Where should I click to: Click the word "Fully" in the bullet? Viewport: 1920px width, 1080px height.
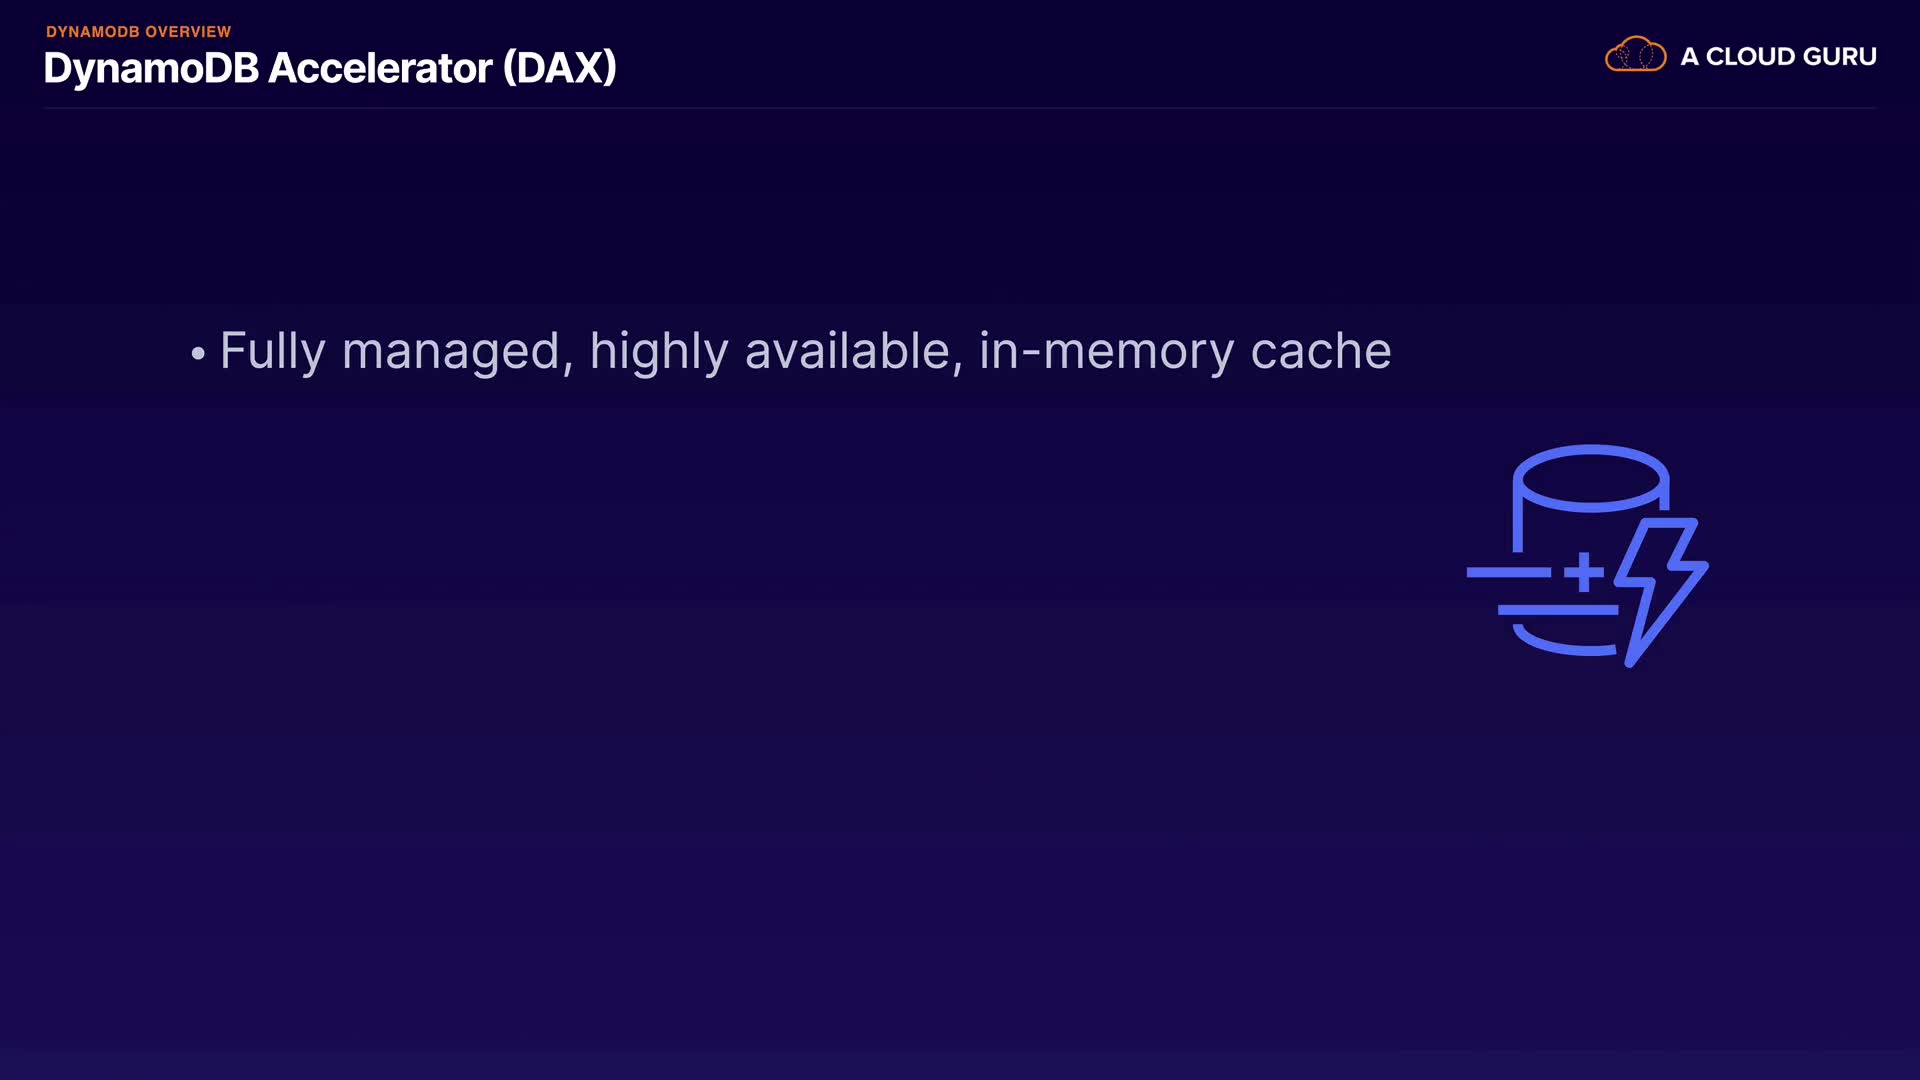click(272, 352)
